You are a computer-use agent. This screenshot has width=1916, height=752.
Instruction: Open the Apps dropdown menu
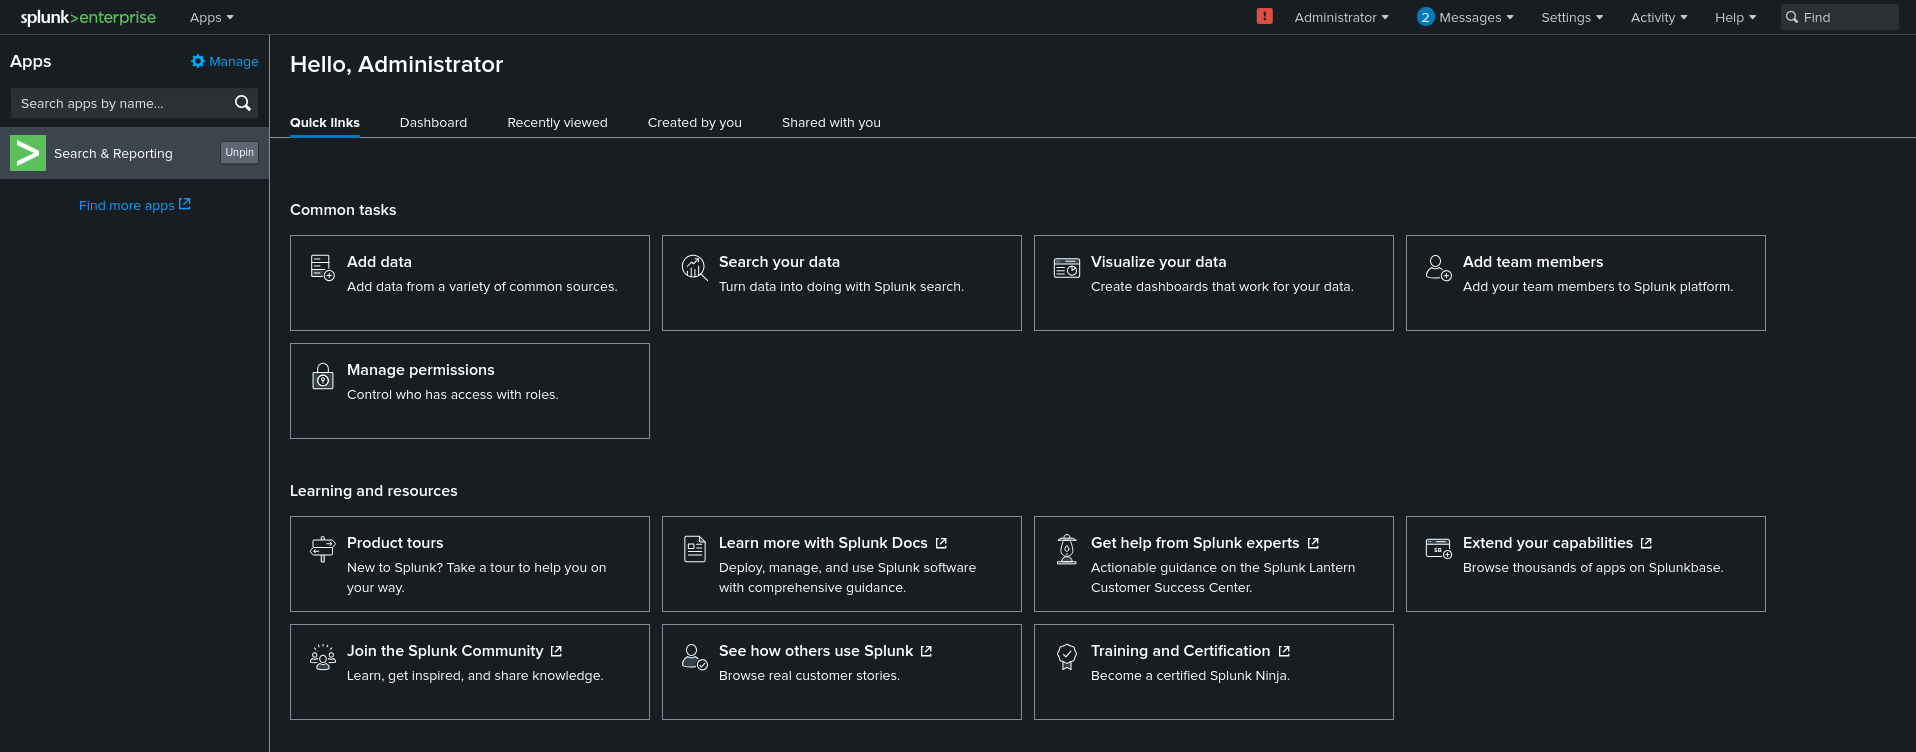[211, 17]
